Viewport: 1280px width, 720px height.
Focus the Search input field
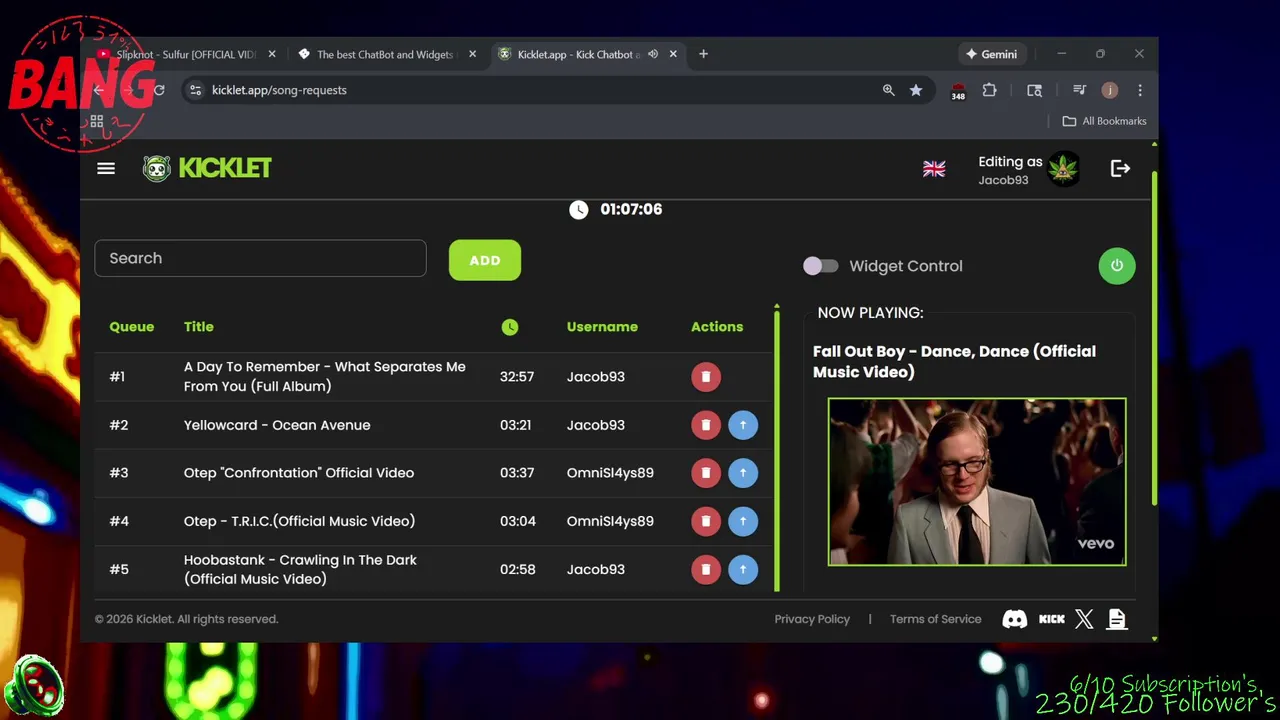[260, 258]
